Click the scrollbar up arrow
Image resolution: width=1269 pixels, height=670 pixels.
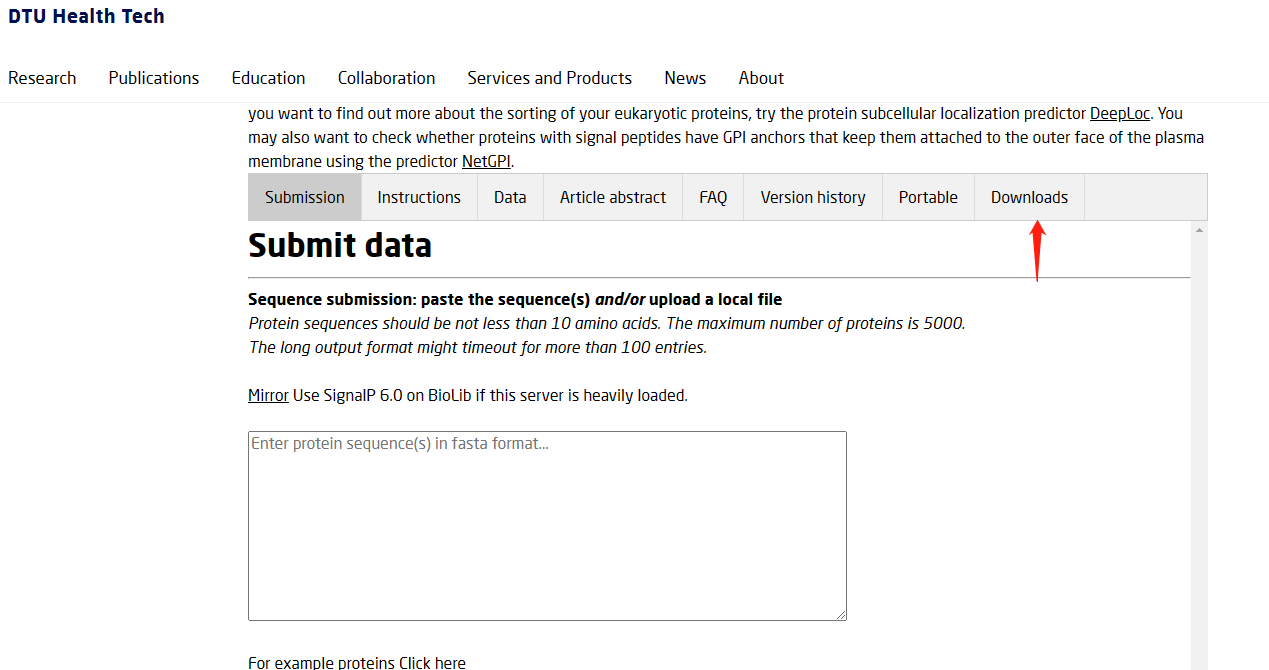tap(1199, 230)
